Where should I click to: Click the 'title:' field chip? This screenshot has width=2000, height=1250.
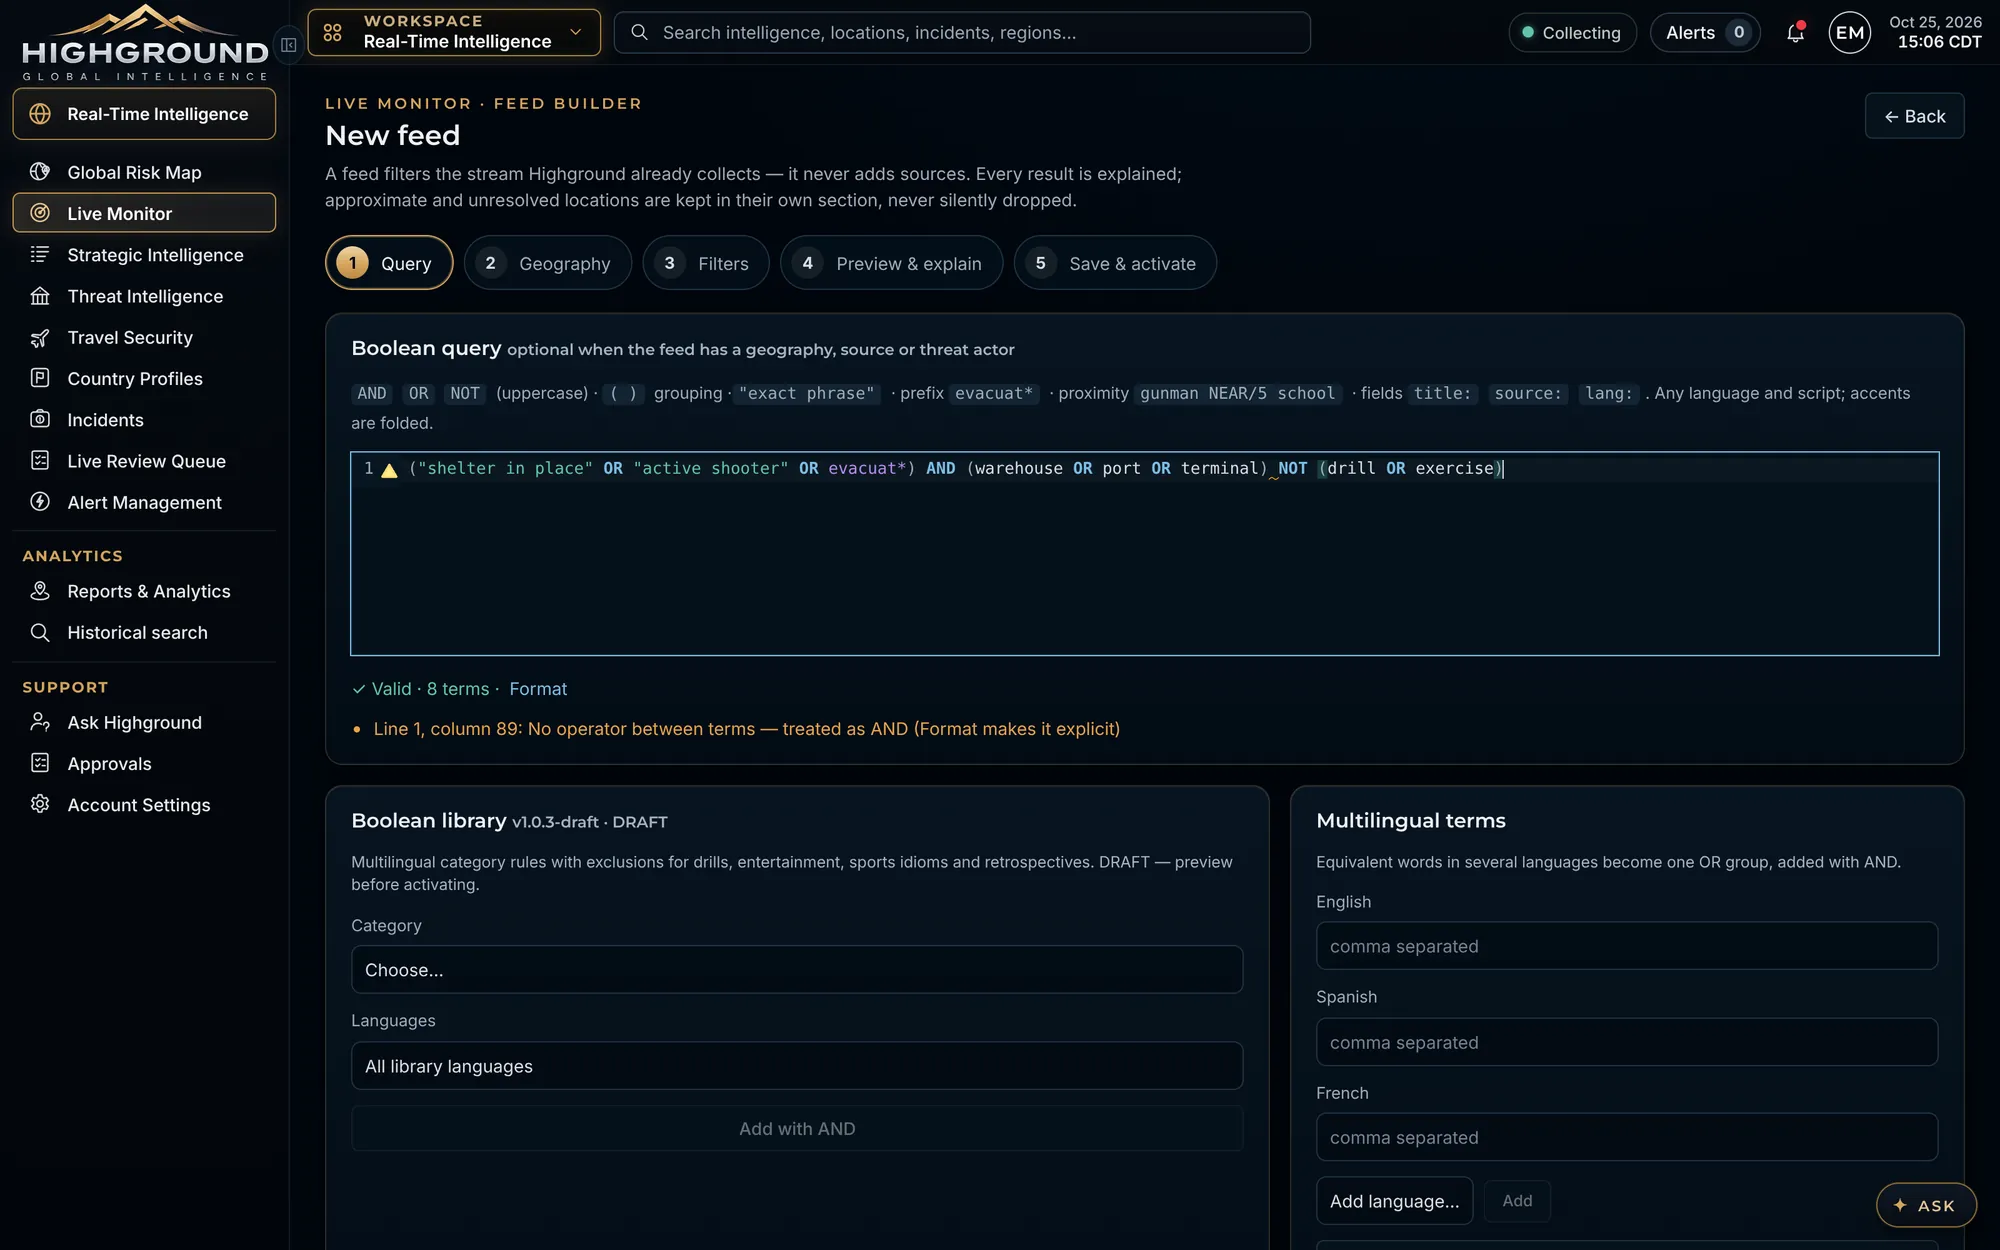coord(1442,393)
